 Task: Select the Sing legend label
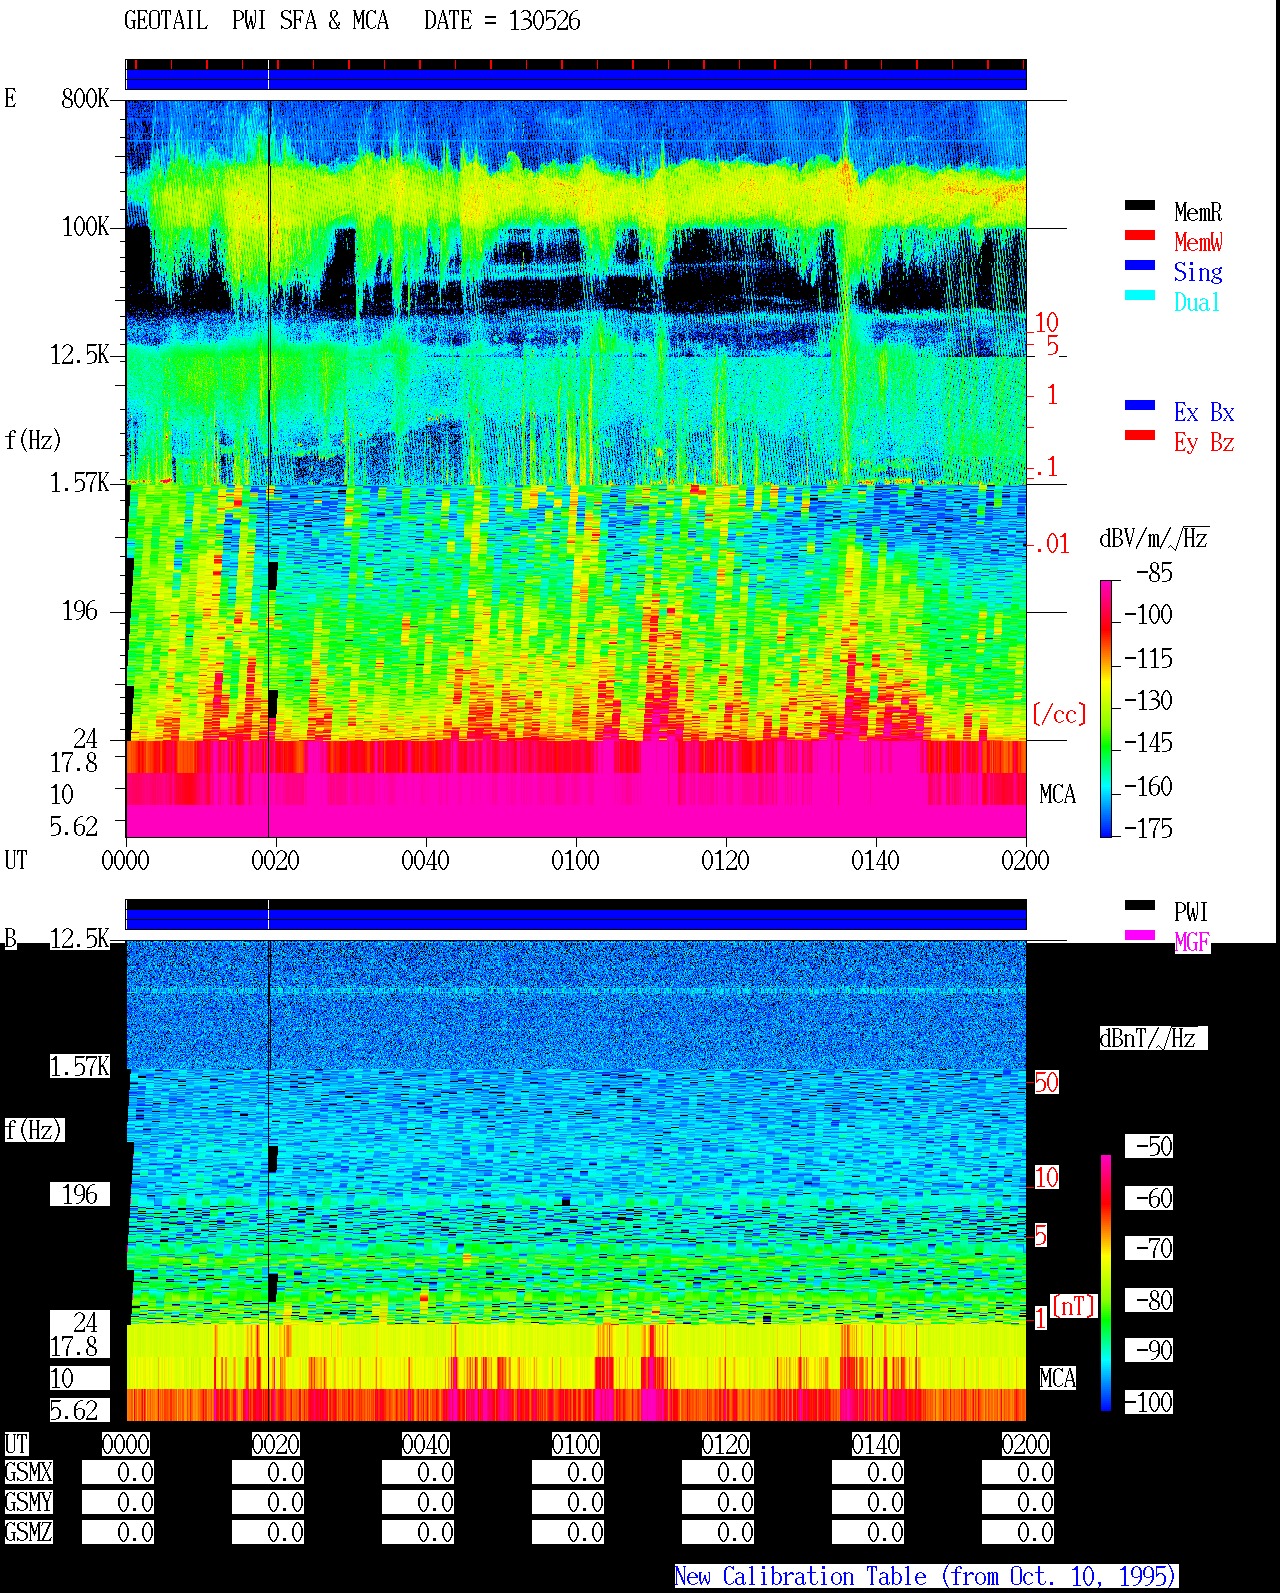pyautogui.click(x=1198, y=272)
